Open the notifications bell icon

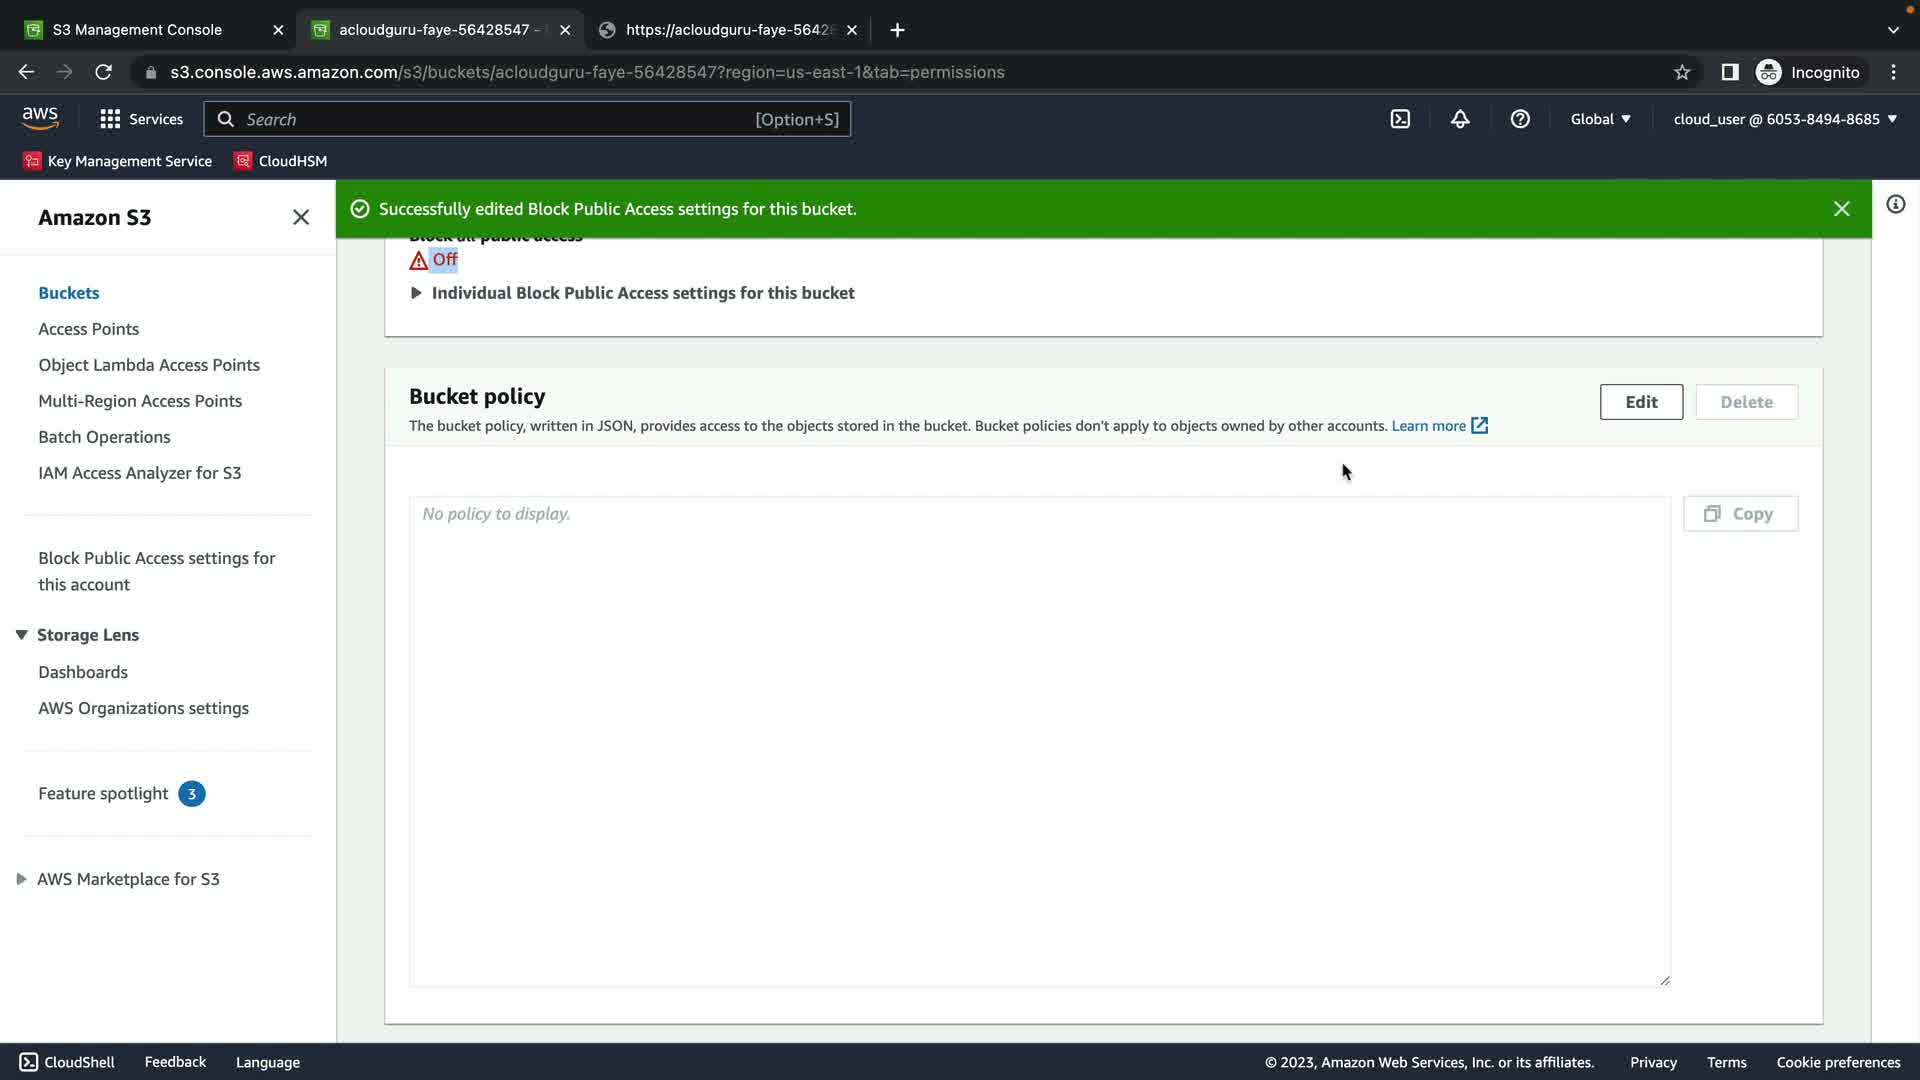coord(1460,119)
